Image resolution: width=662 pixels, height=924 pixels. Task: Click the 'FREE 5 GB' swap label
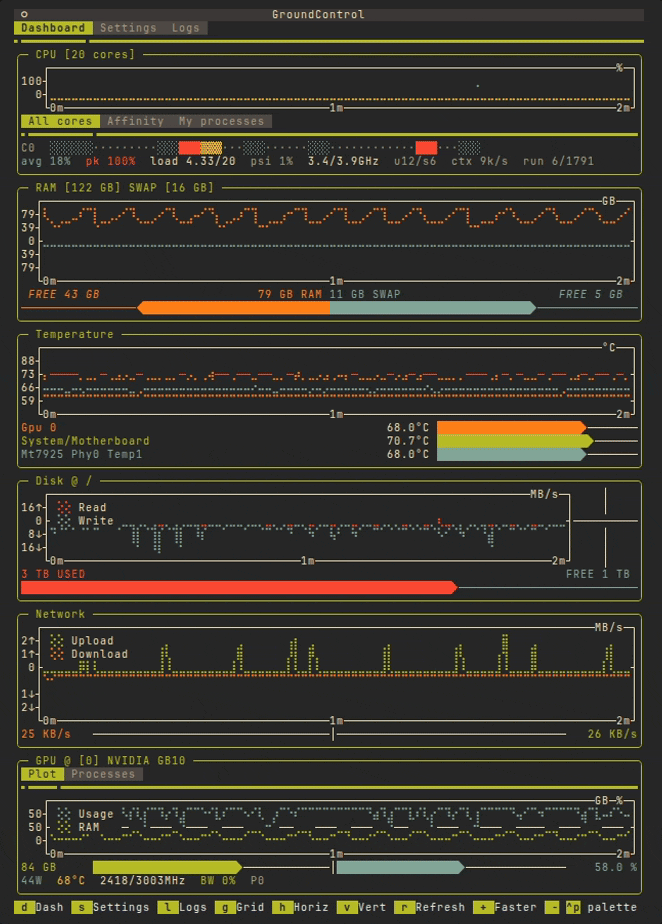[591, 294]
